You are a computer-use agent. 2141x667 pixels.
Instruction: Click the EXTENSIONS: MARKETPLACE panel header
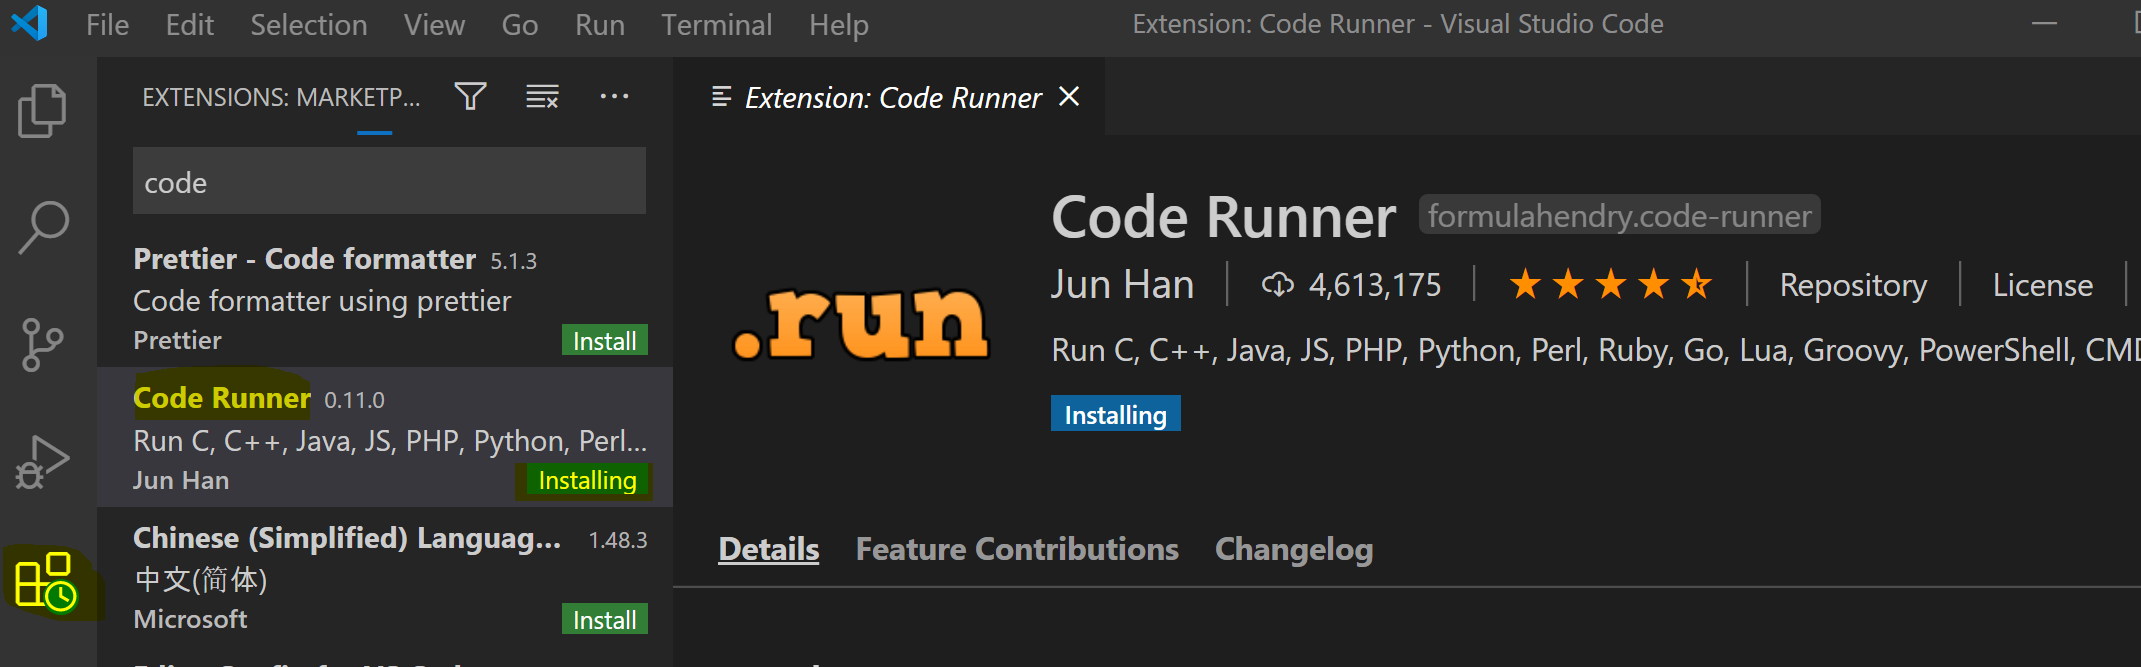[x=281, y=97]
